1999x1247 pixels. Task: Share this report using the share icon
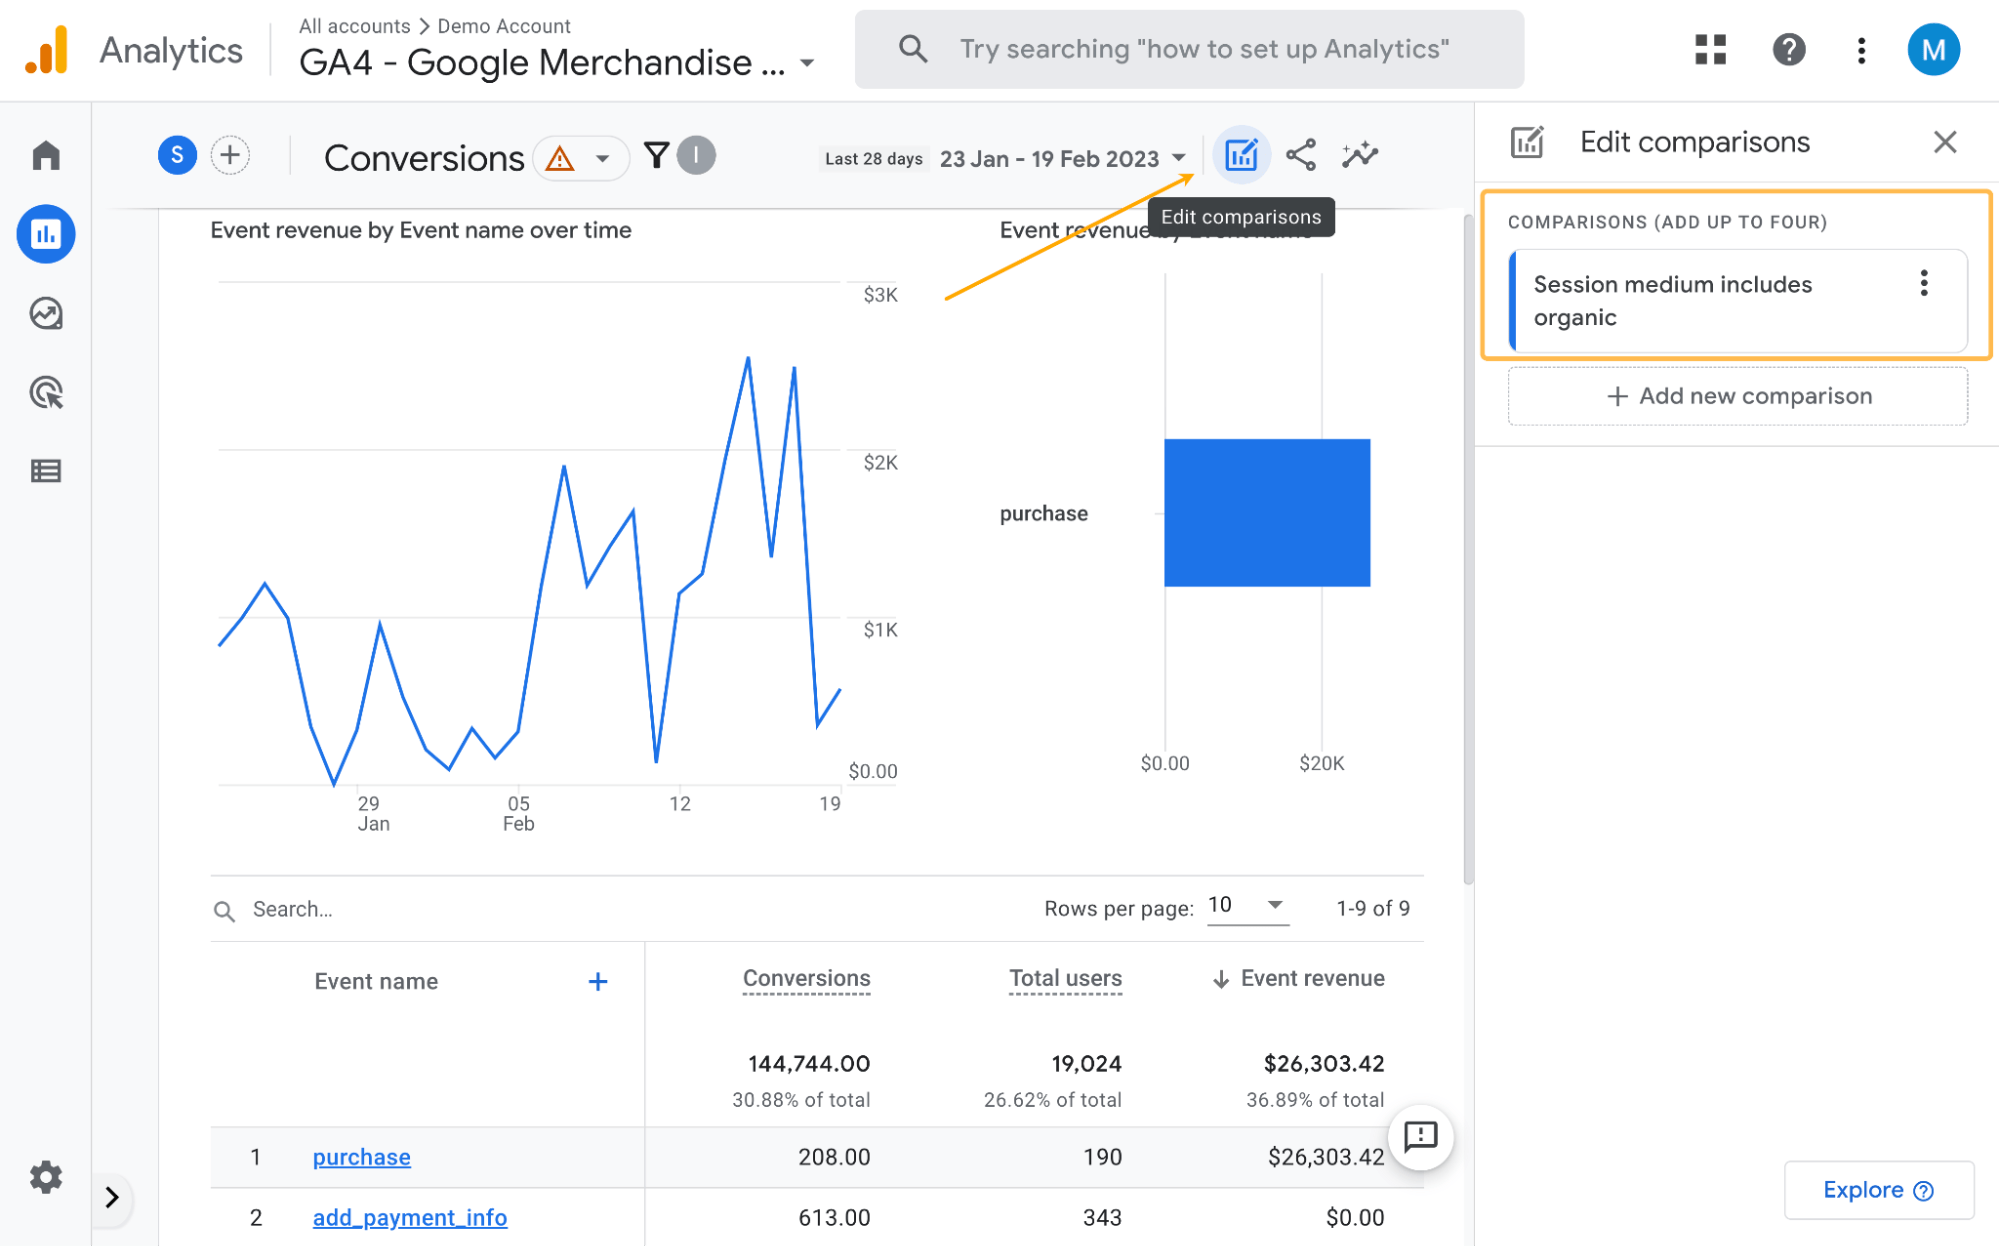(1301, 155)
